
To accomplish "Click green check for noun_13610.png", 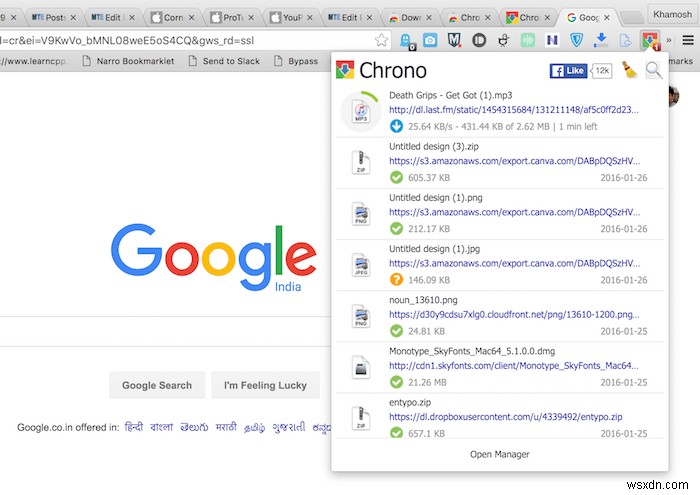I will pyautogui.click(x=396, y=331).
